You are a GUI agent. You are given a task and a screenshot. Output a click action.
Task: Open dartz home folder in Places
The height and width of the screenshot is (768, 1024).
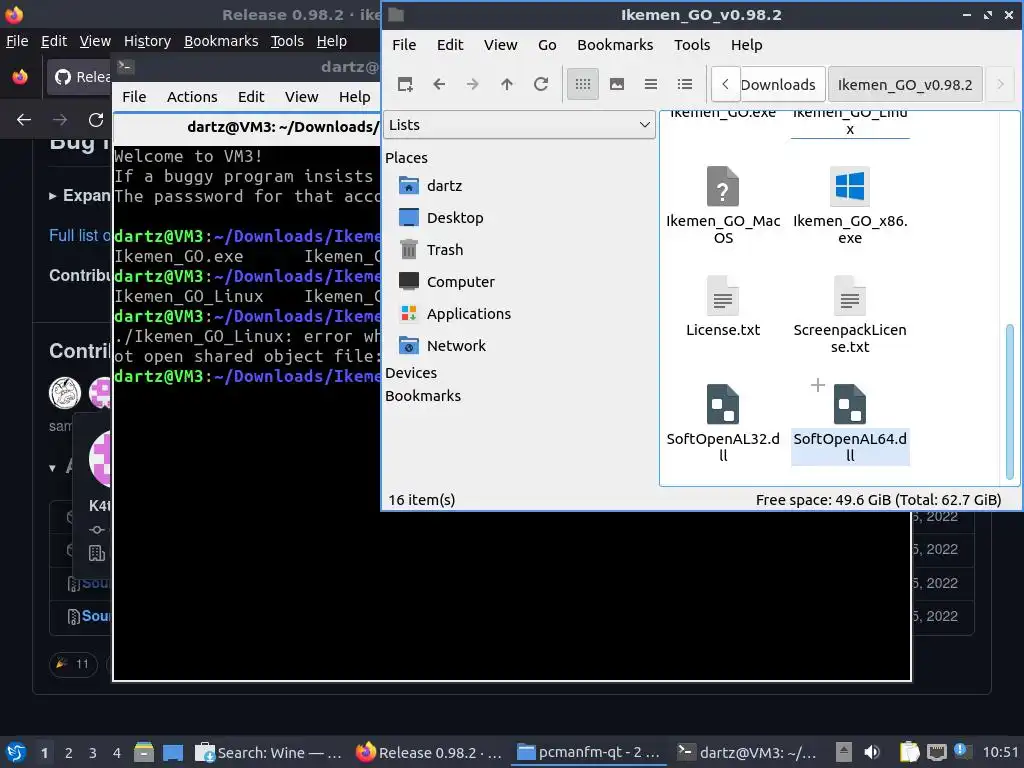[x=444, y=186]
